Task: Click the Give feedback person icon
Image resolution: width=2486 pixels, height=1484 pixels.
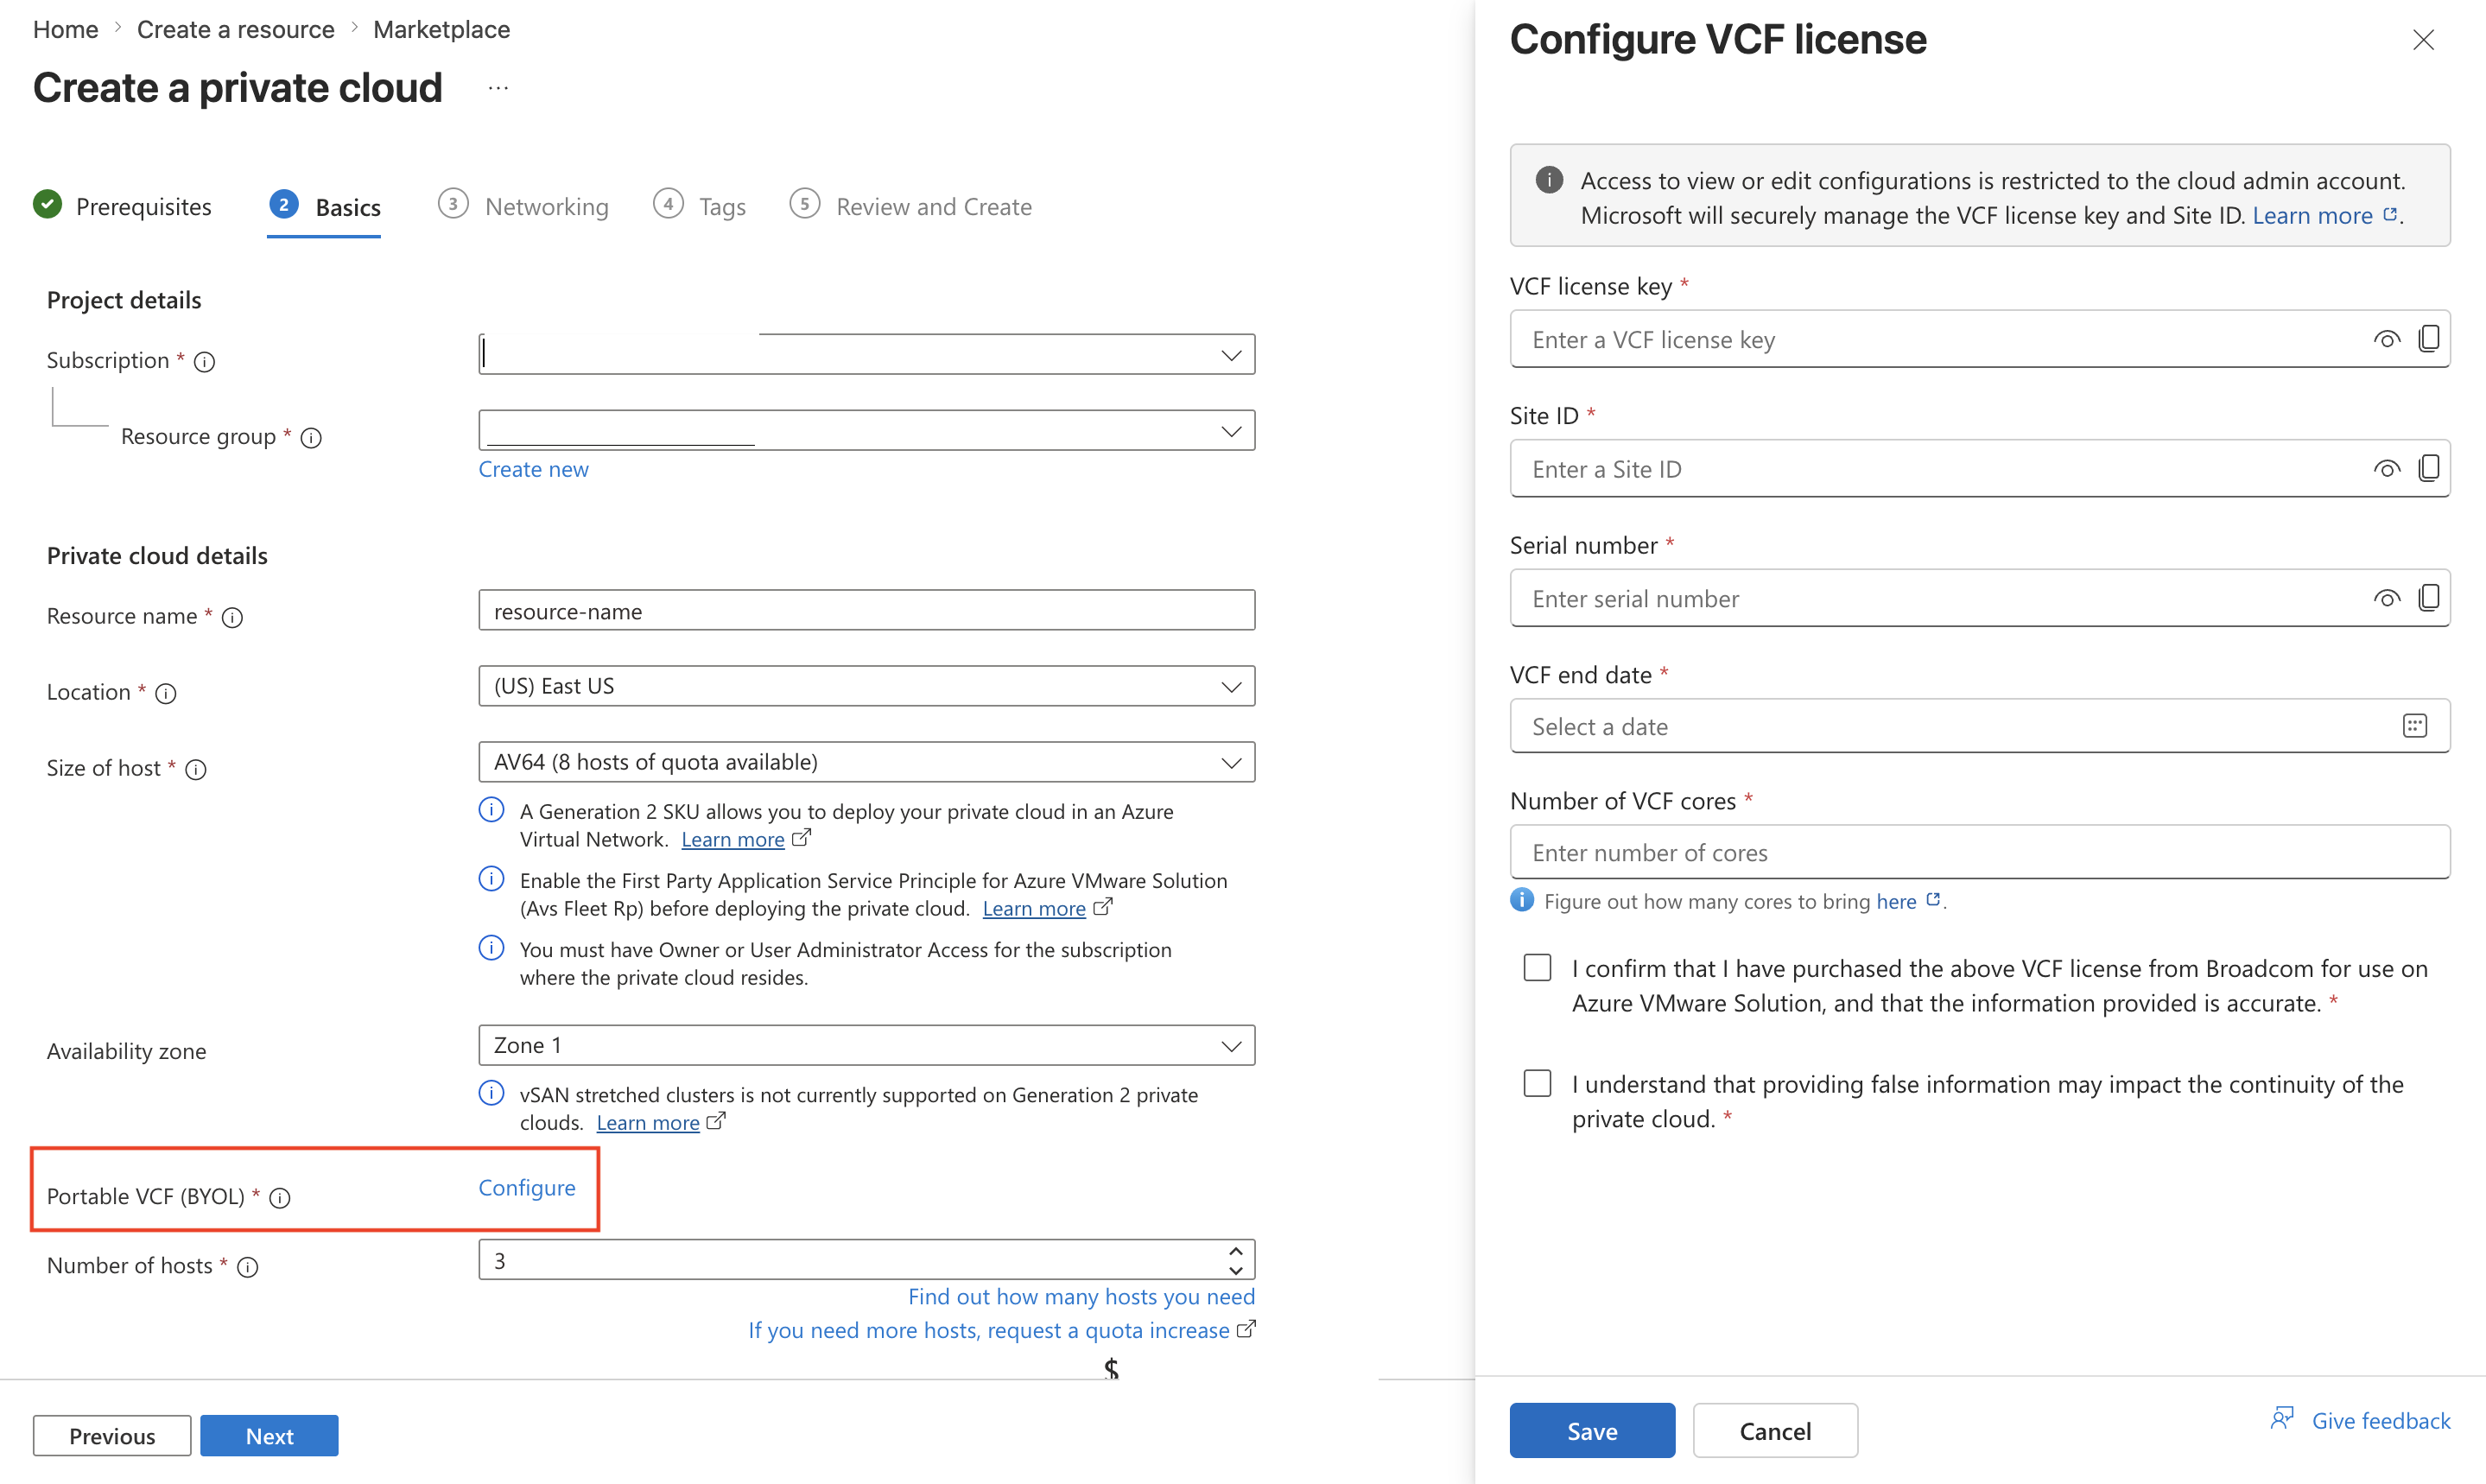Action: [2282, 1418]
